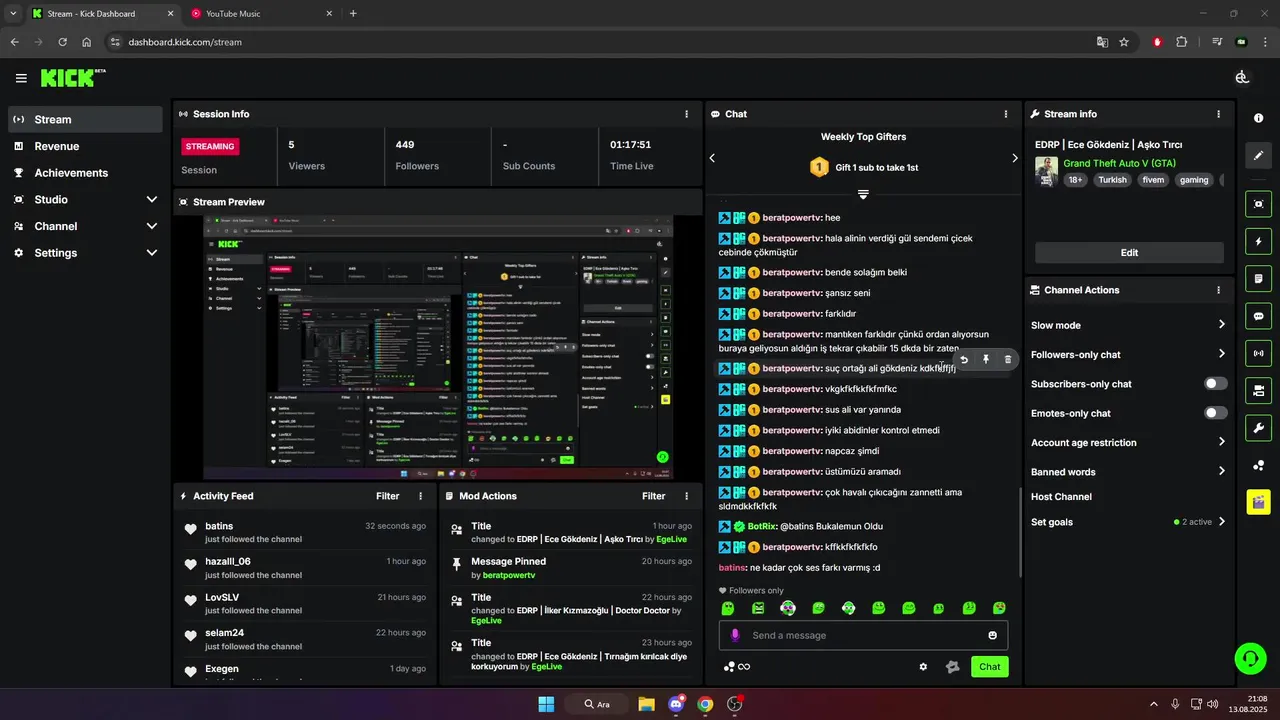Open Activity Feed Filter dropdown
Screen dimensions: 1280x720
(387, 496)
